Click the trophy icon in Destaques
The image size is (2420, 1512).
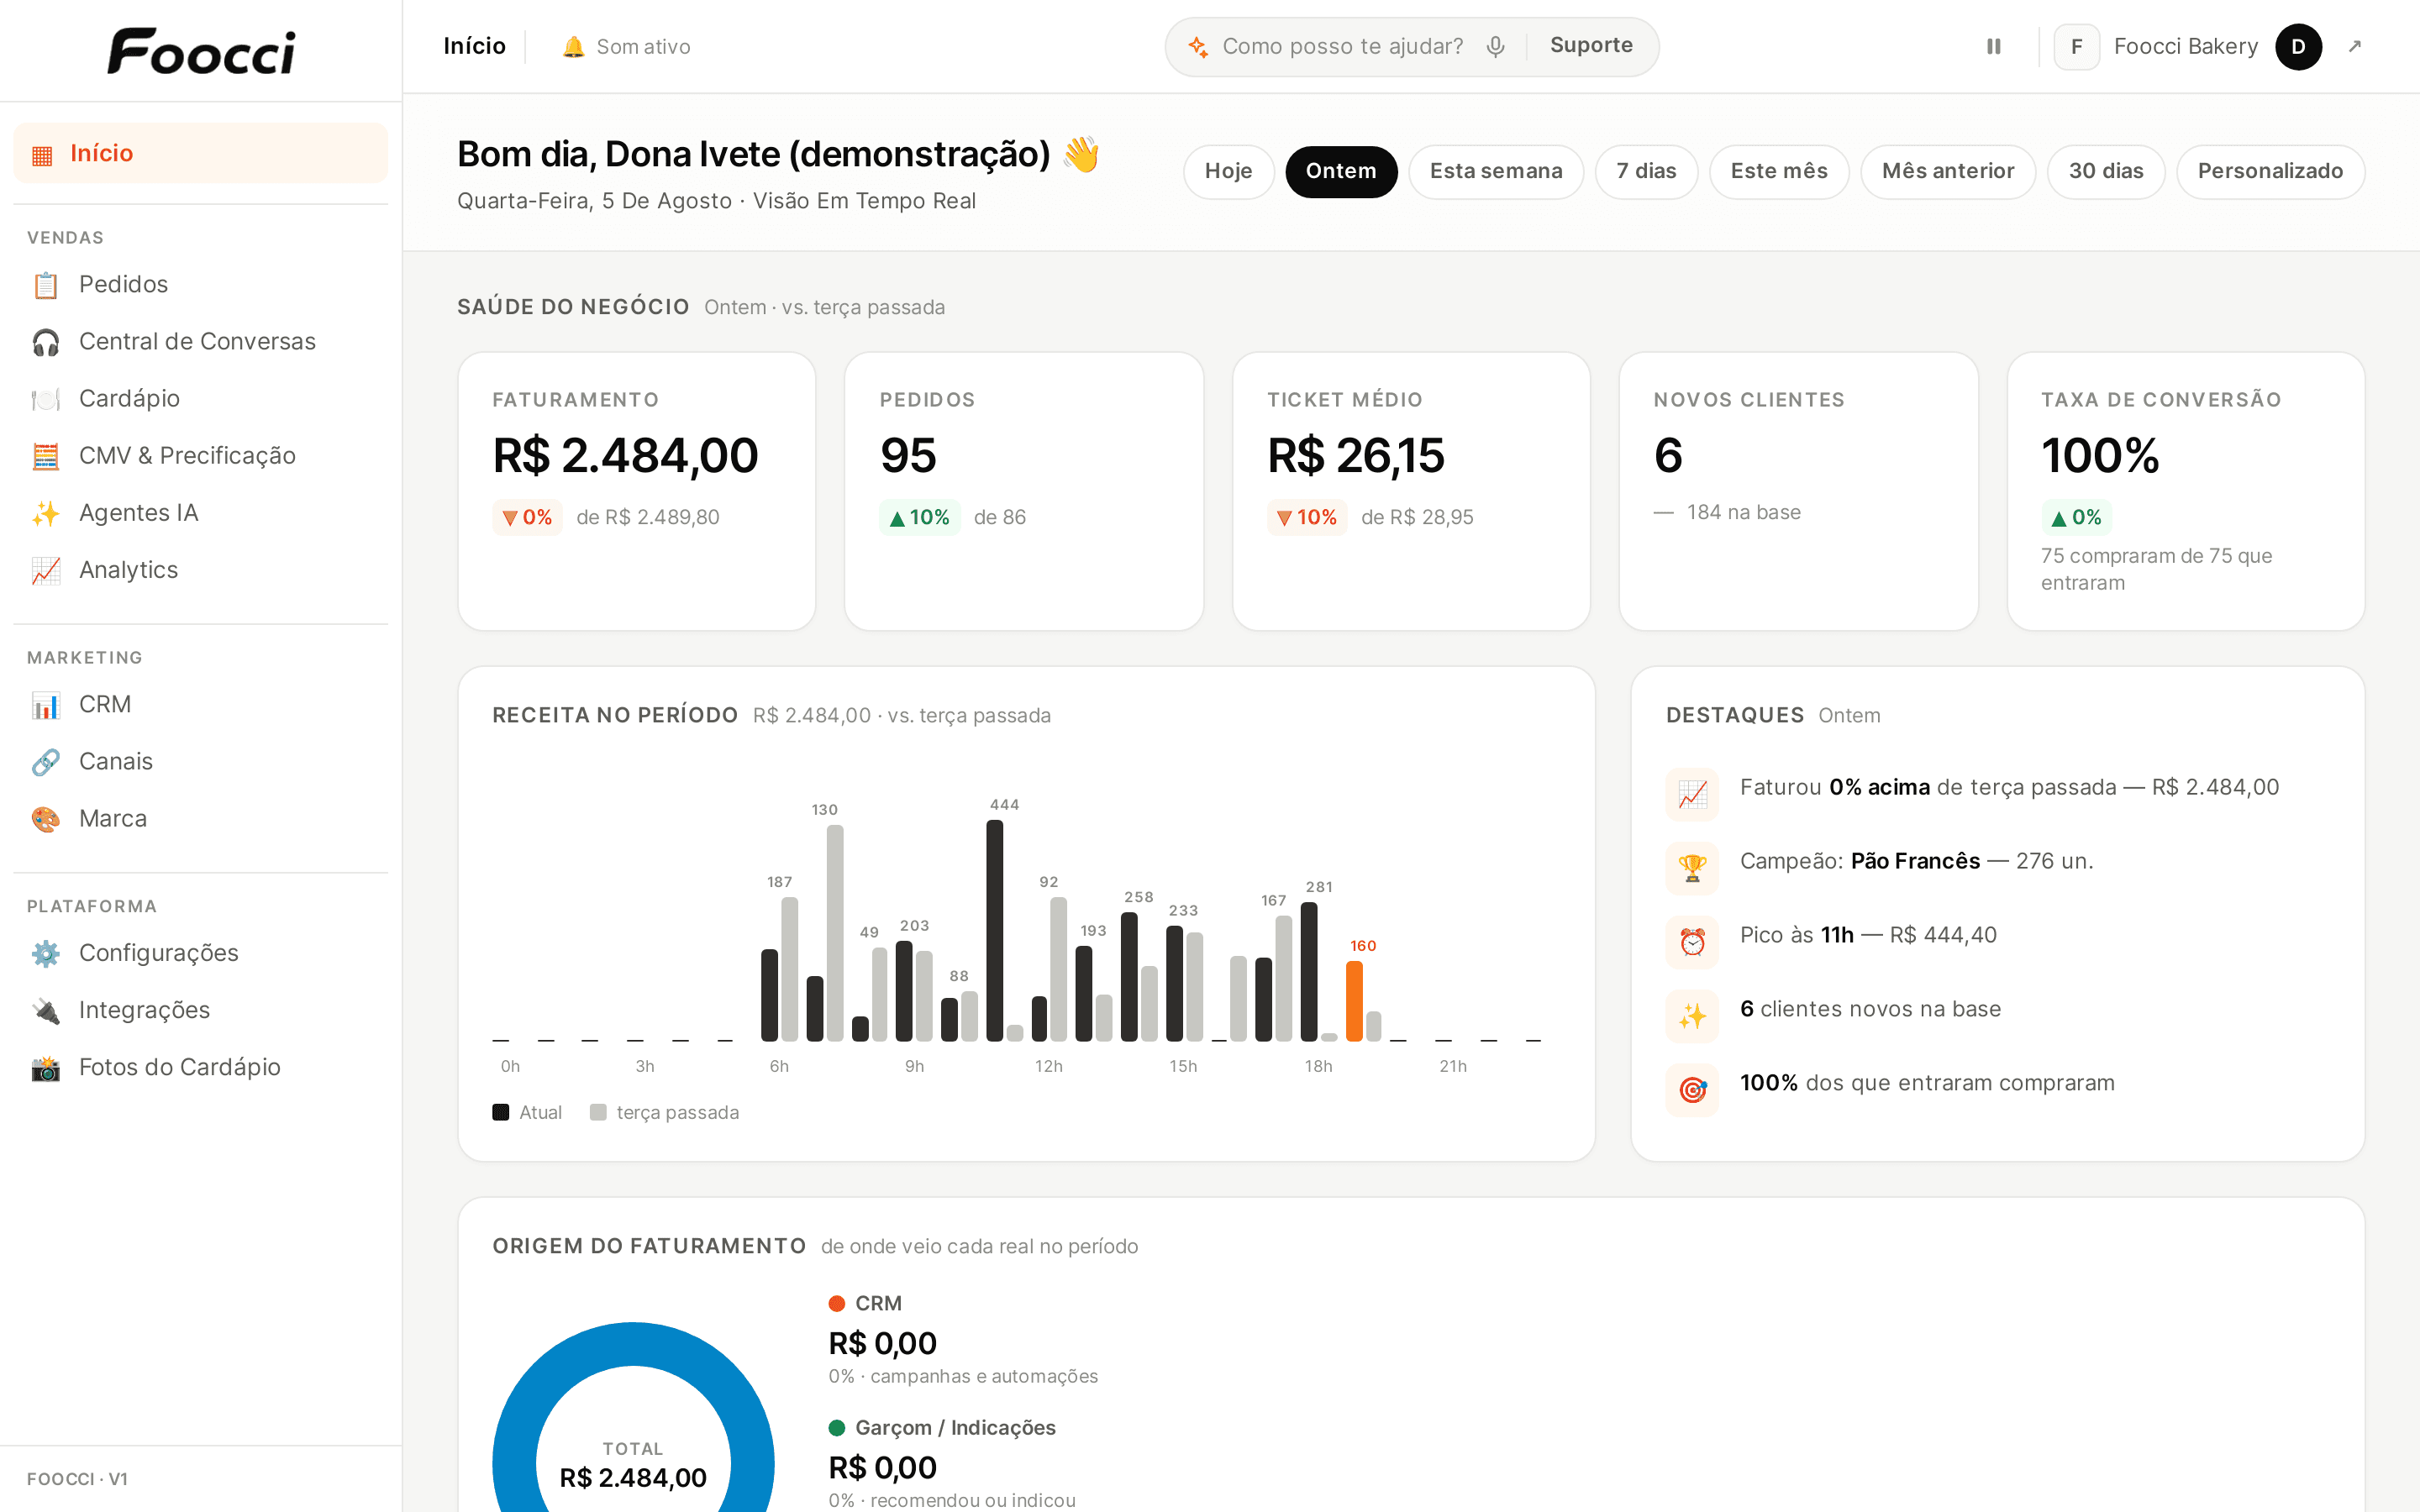[1692, 868]
